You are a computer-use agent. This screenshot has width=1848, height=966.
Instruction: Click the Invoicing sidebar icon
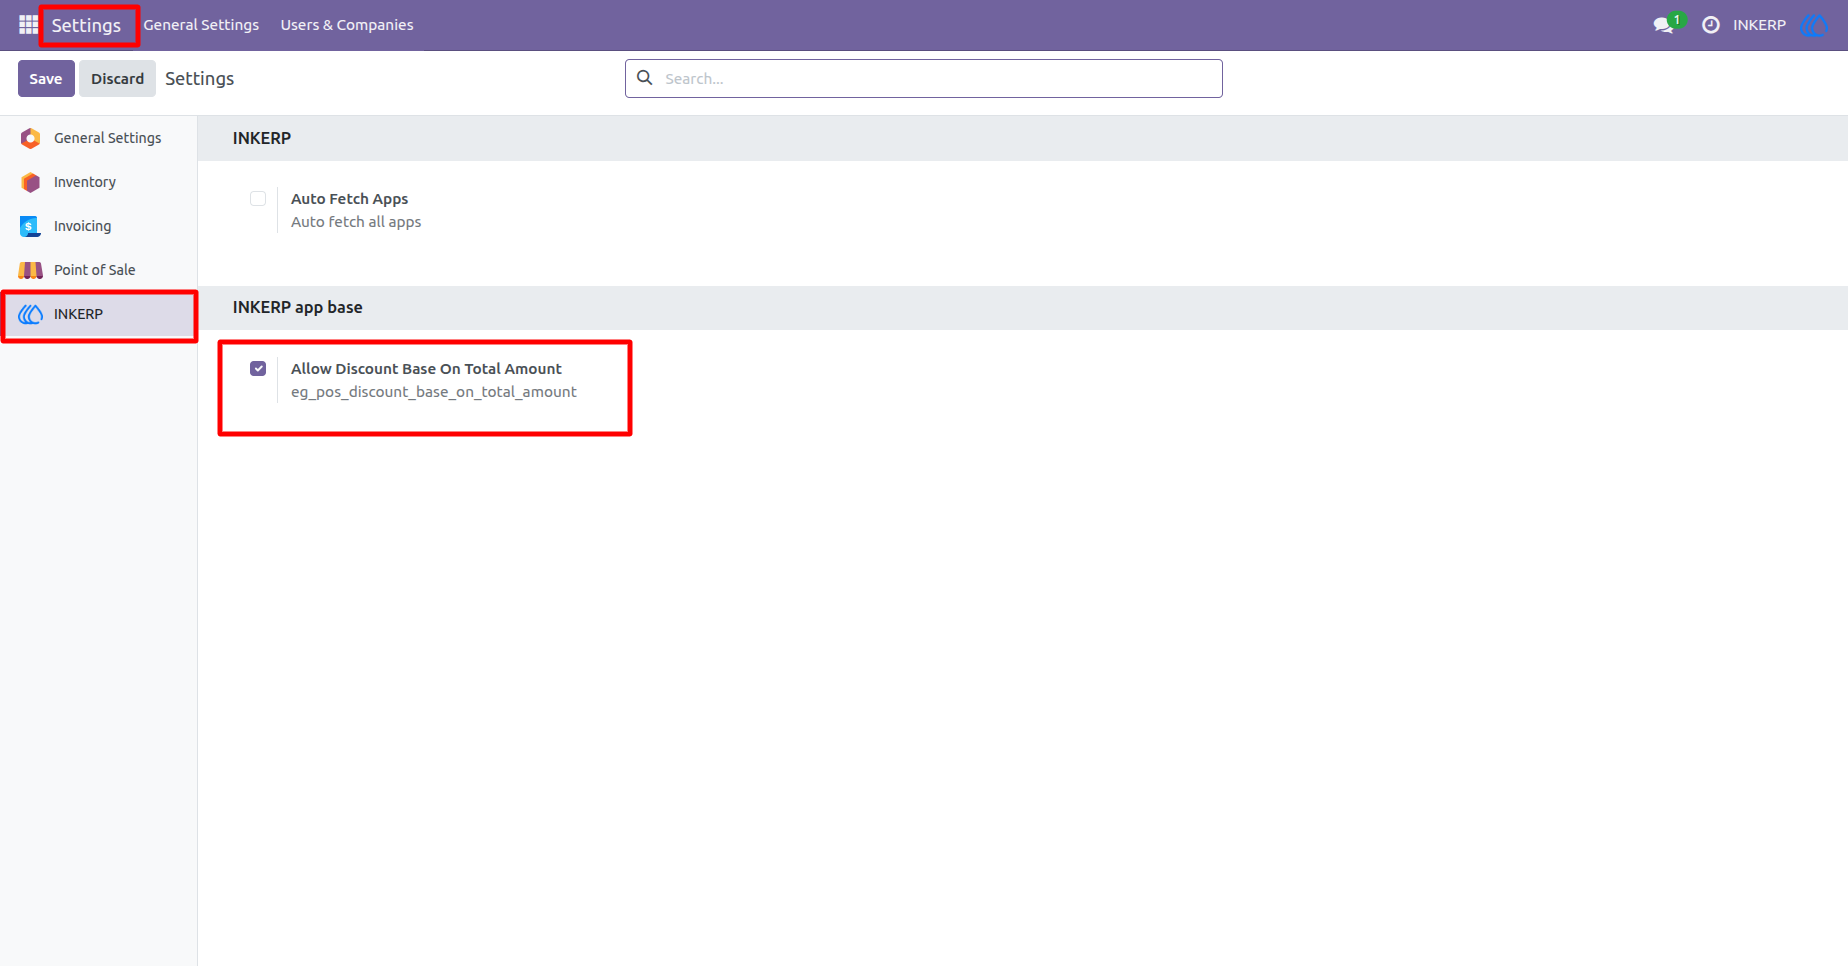click(x=31, y=226)
